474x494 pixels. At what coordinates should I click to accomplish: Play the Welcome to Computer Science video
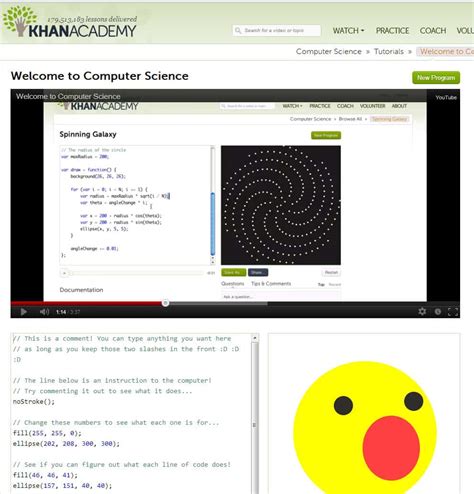[x=24, y=312]
